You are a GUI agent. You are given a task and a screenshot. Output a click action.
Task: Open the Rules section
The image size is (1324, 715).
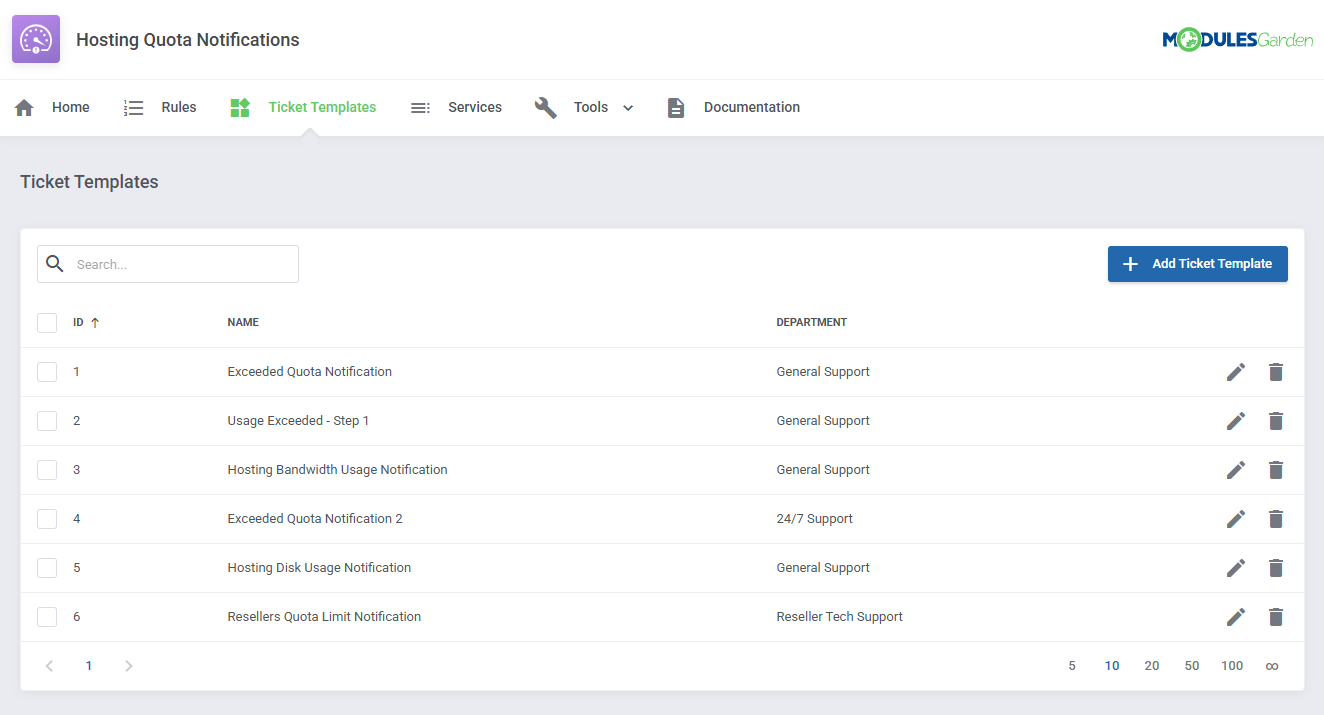178,107
